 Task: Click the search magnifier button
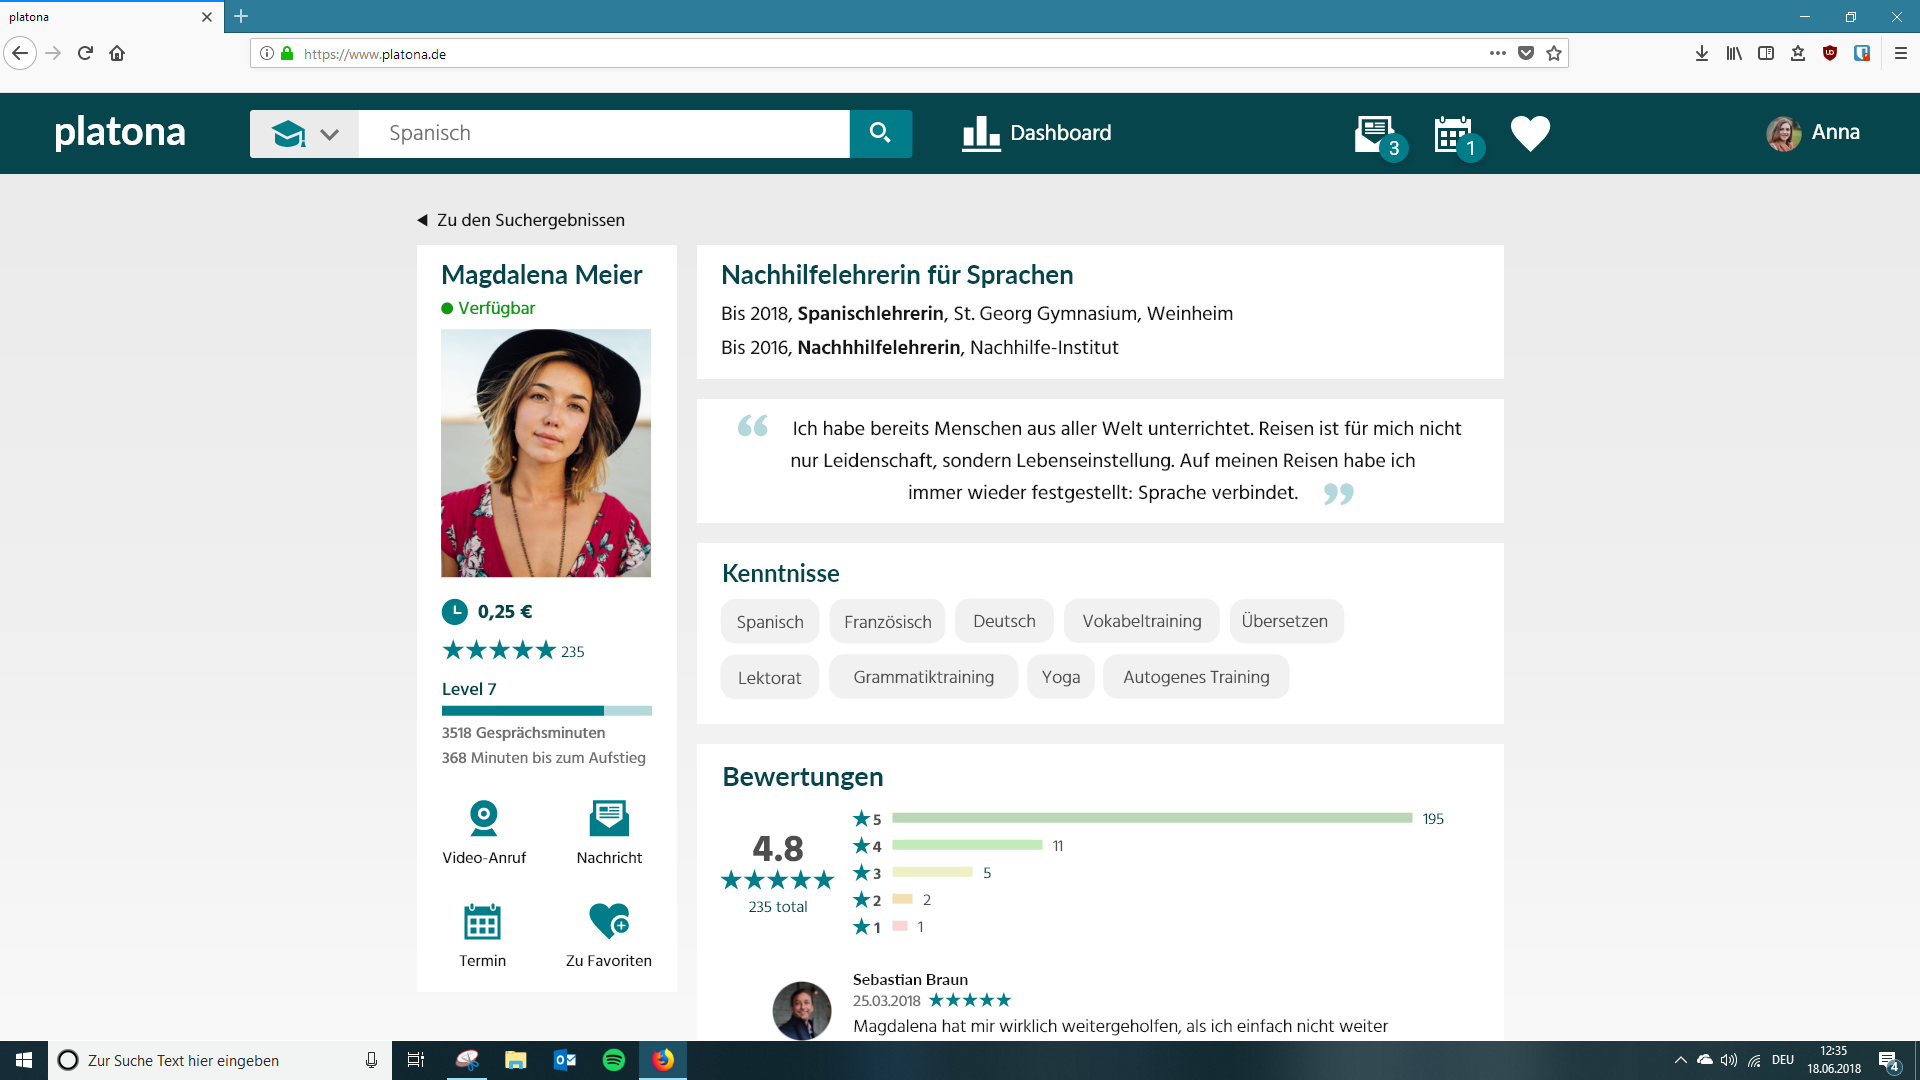[880, 133]
